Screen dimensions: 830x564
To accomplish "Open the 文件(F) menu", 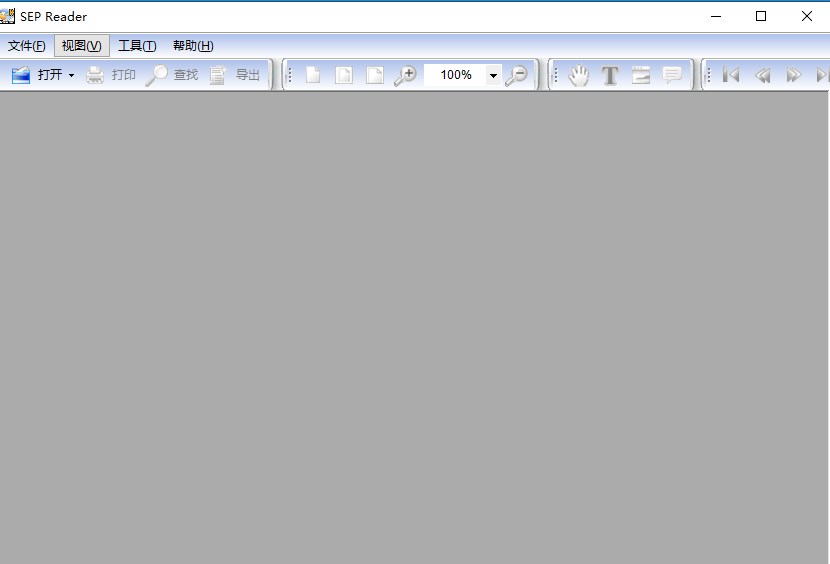I will click(x=26, y=46).
